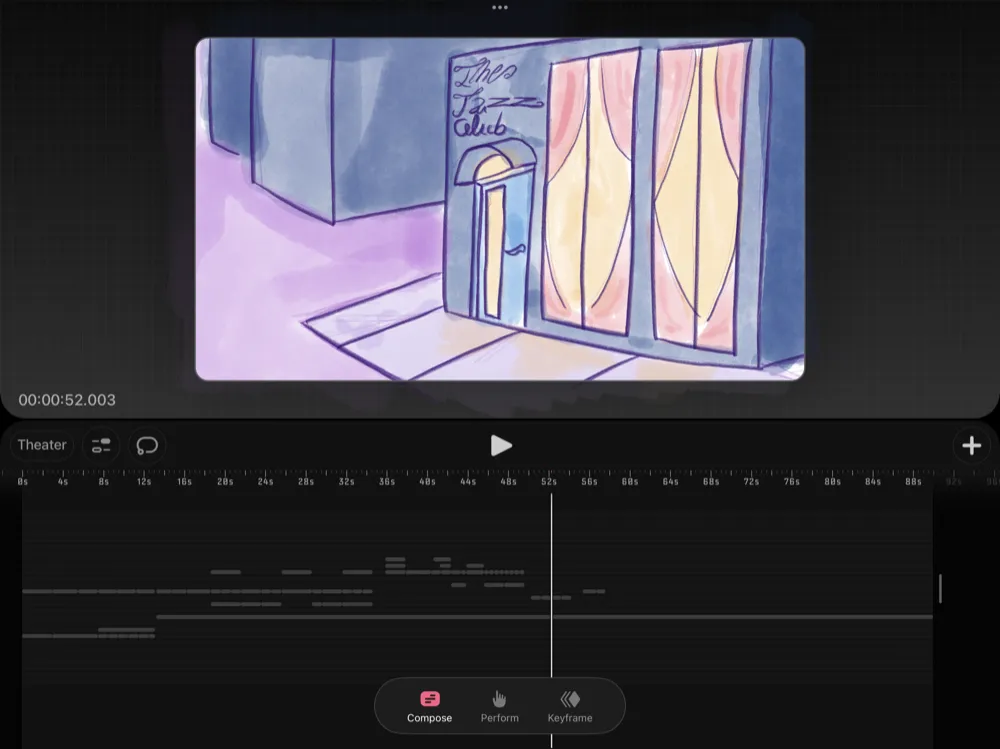Click the 88s mark on timeline ruler
This screenshot has width=1000, height=749.
point(913,481)
